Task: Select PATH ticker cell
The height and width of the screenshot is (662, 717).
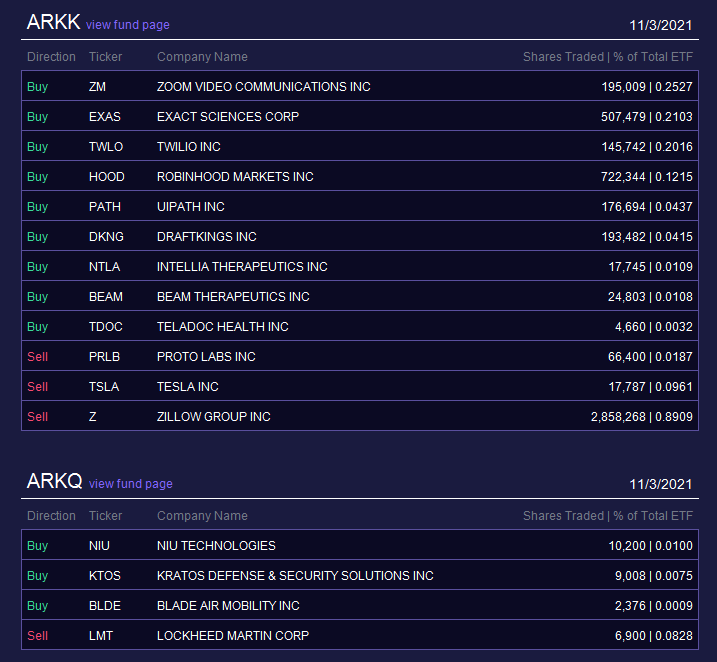Action: 105,207
